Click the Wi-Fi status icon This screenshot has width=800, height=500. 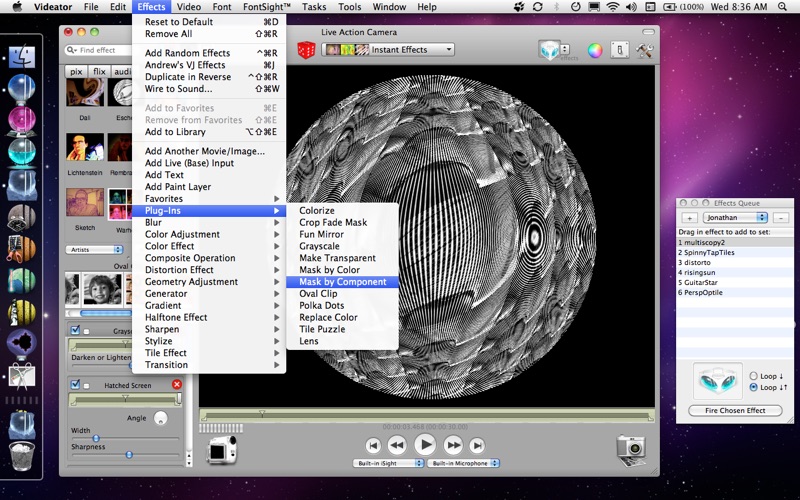tap(613, 7)
